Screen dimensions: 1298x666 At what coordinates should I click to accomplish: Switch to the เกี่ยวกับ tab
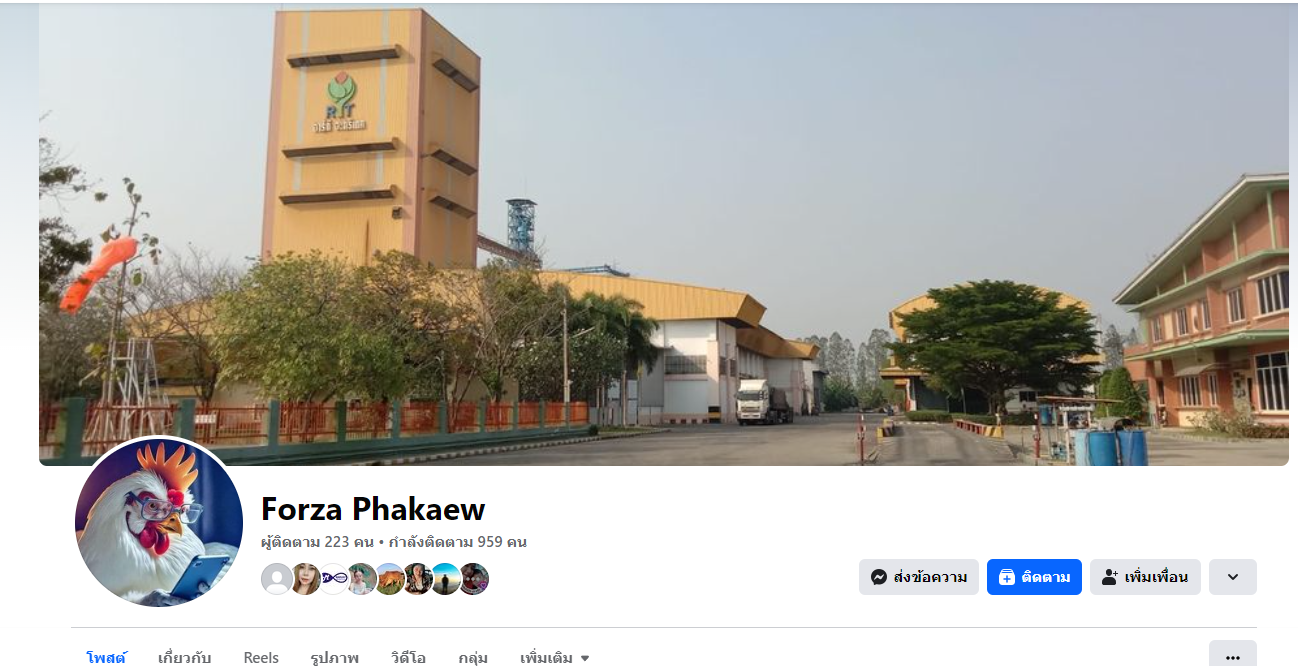(x=185, y=657)
